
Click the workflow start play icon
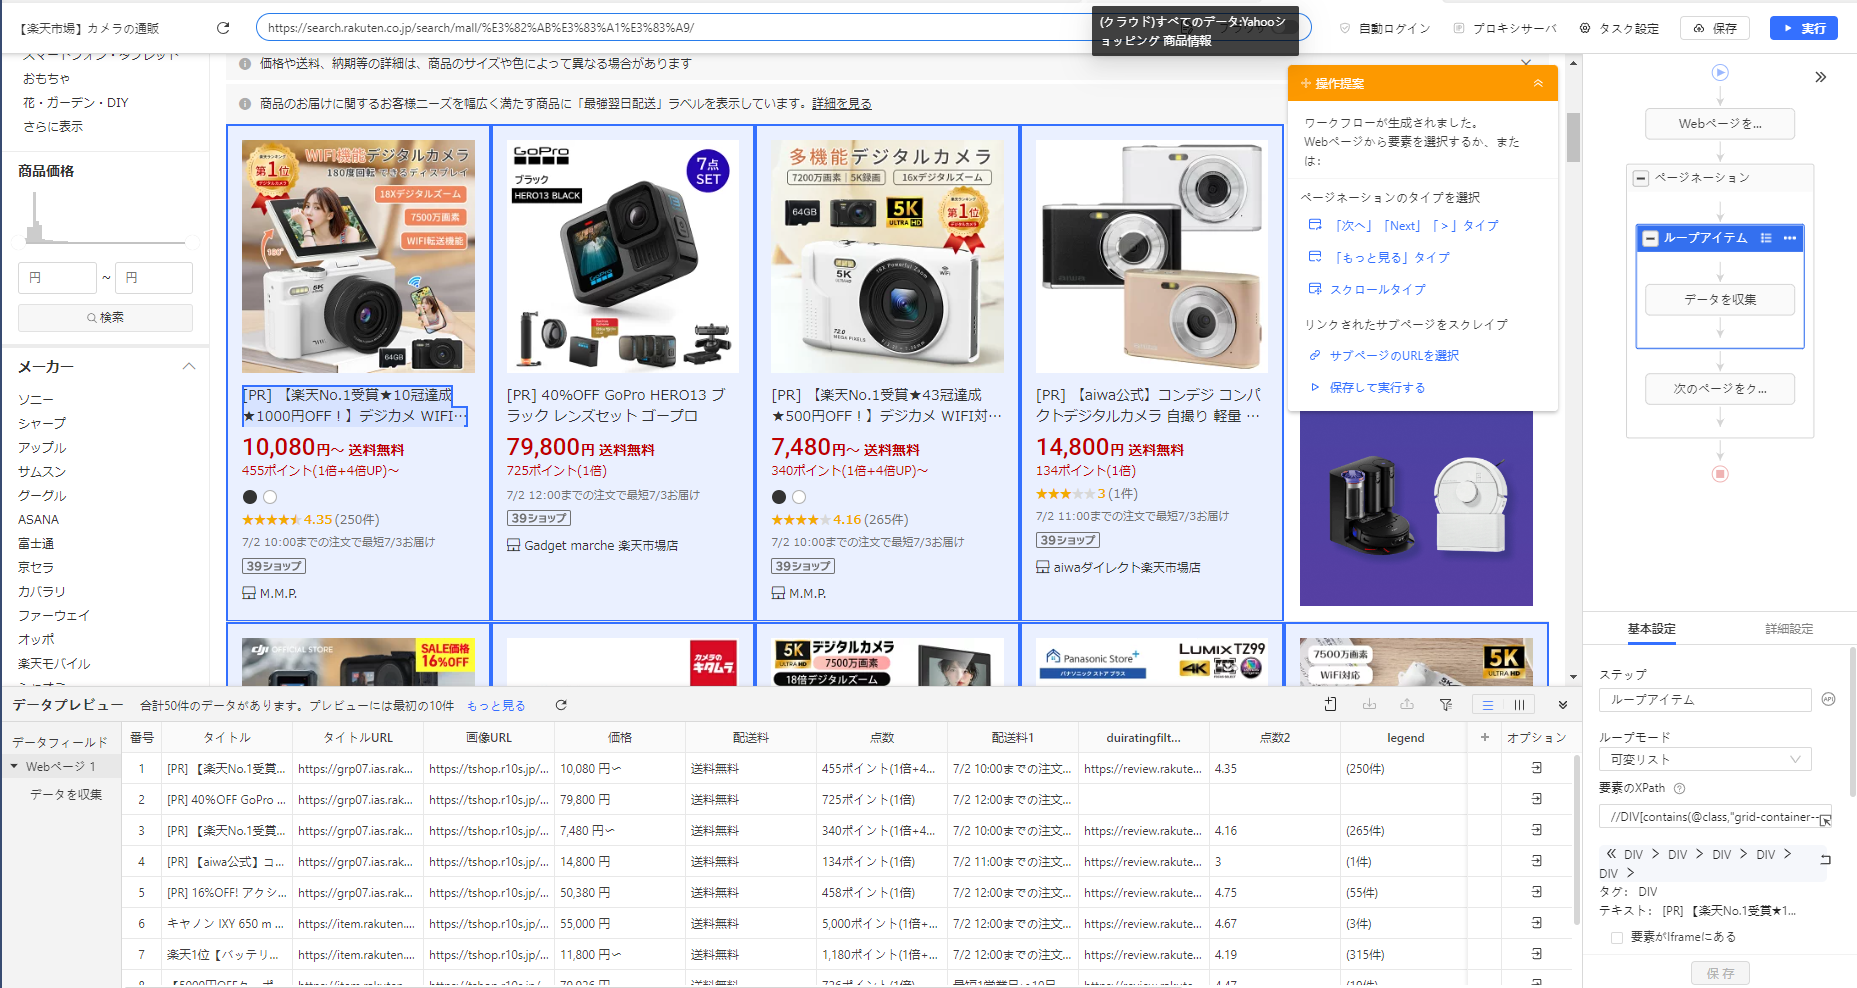click(1720, 72)
